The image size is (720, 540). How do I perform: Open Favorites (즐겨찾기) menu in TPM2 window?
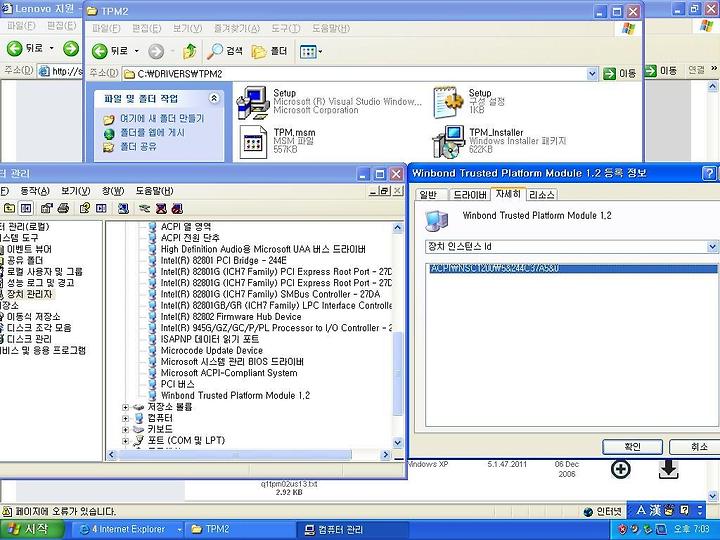pos(236,28)
